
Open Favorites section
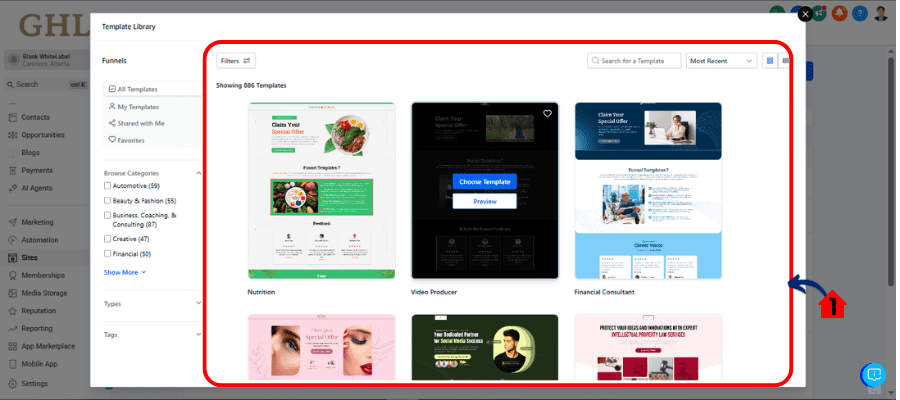coord(126,140)
